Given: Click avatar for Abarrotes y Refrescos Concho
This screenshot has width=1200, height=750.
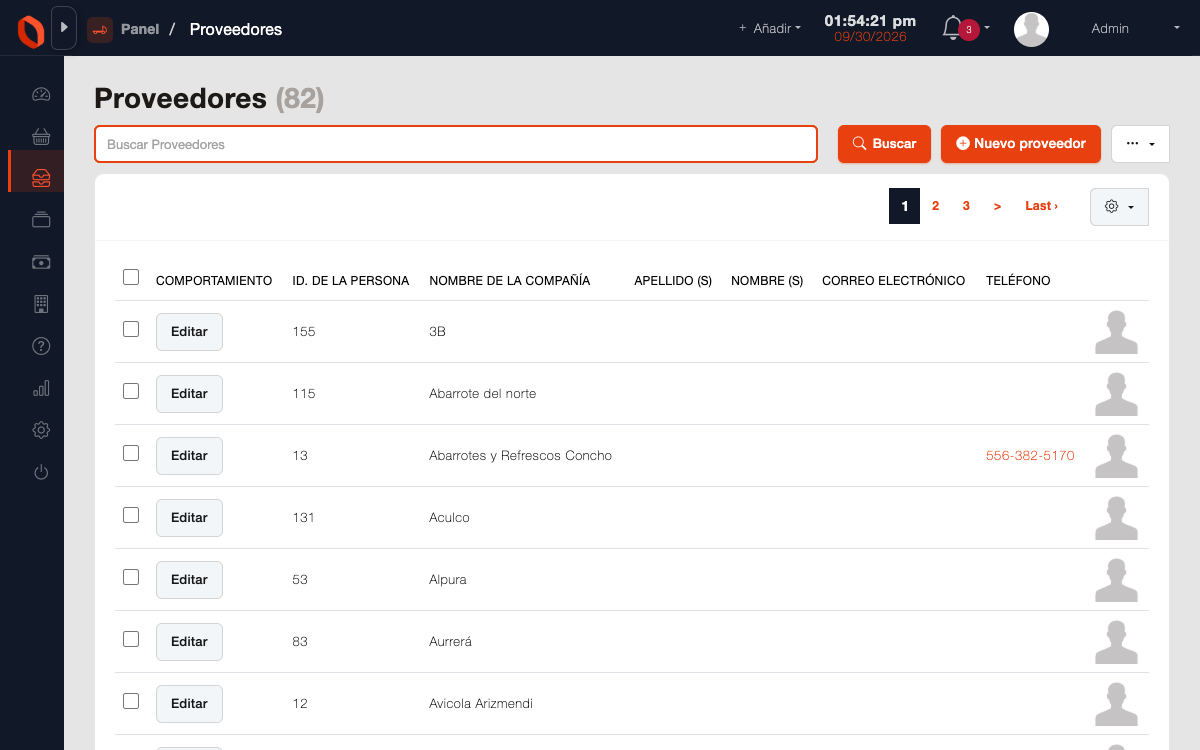Looking at the screenshot, I should (x=1116, y=456).
